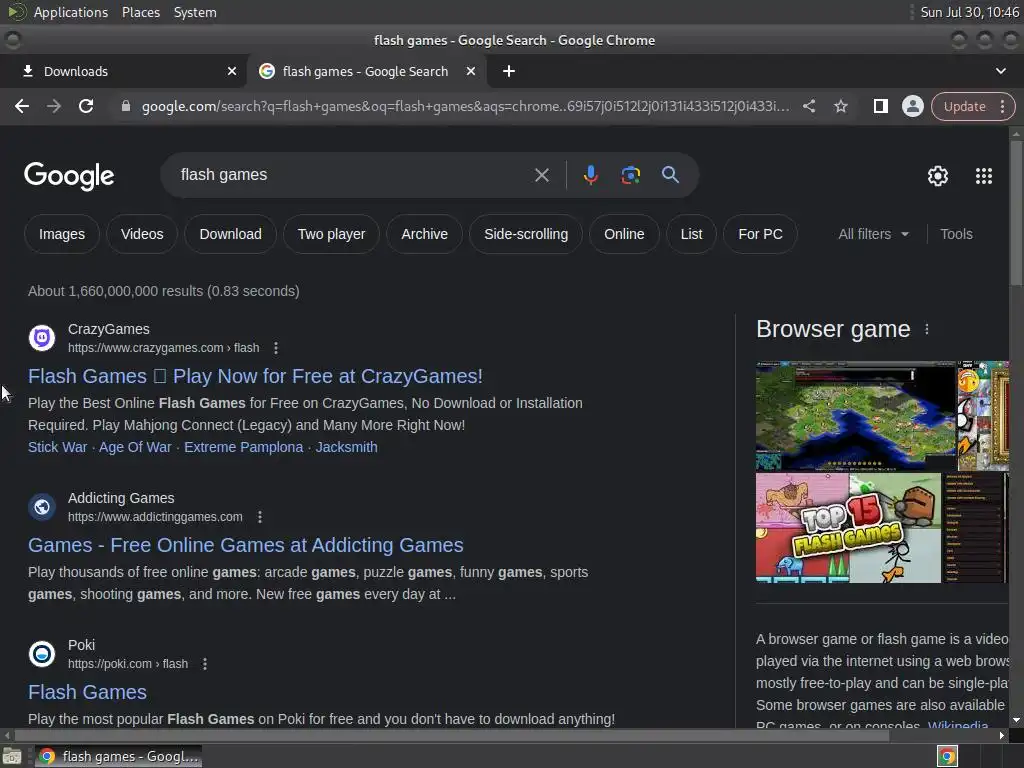Click the Update button in Chrome
Screen dimensions: 1024x768
pos(964,106)
